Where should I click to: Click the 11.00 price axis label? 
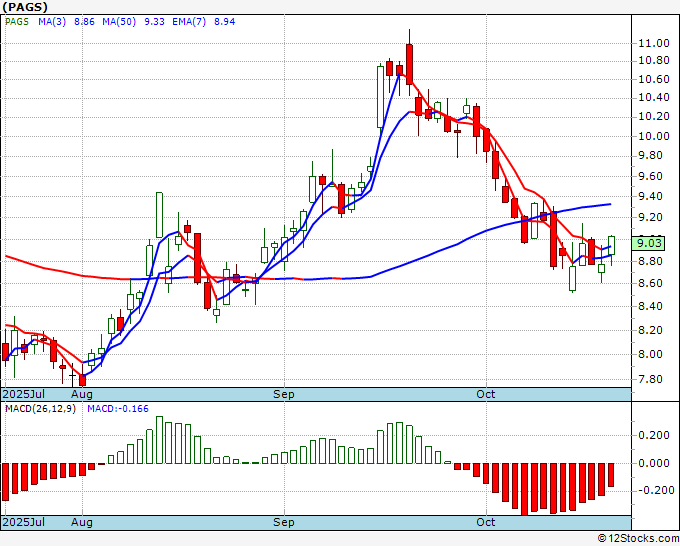654,43
